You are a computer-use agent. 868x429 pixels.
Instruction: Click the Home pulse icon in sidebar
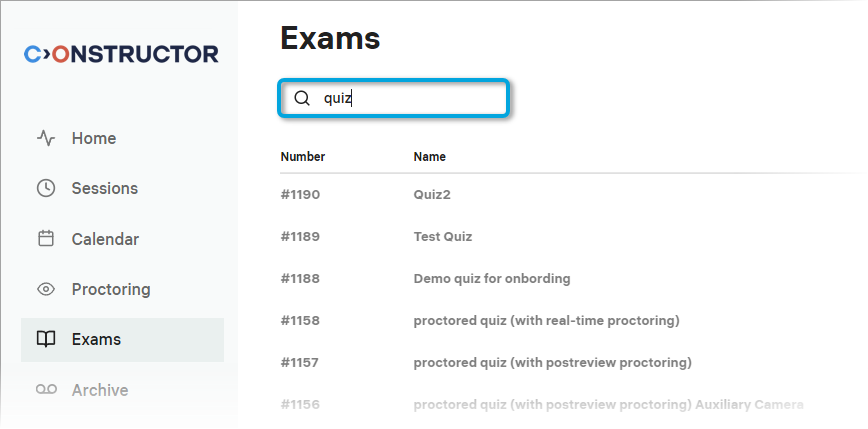[46, 138]
